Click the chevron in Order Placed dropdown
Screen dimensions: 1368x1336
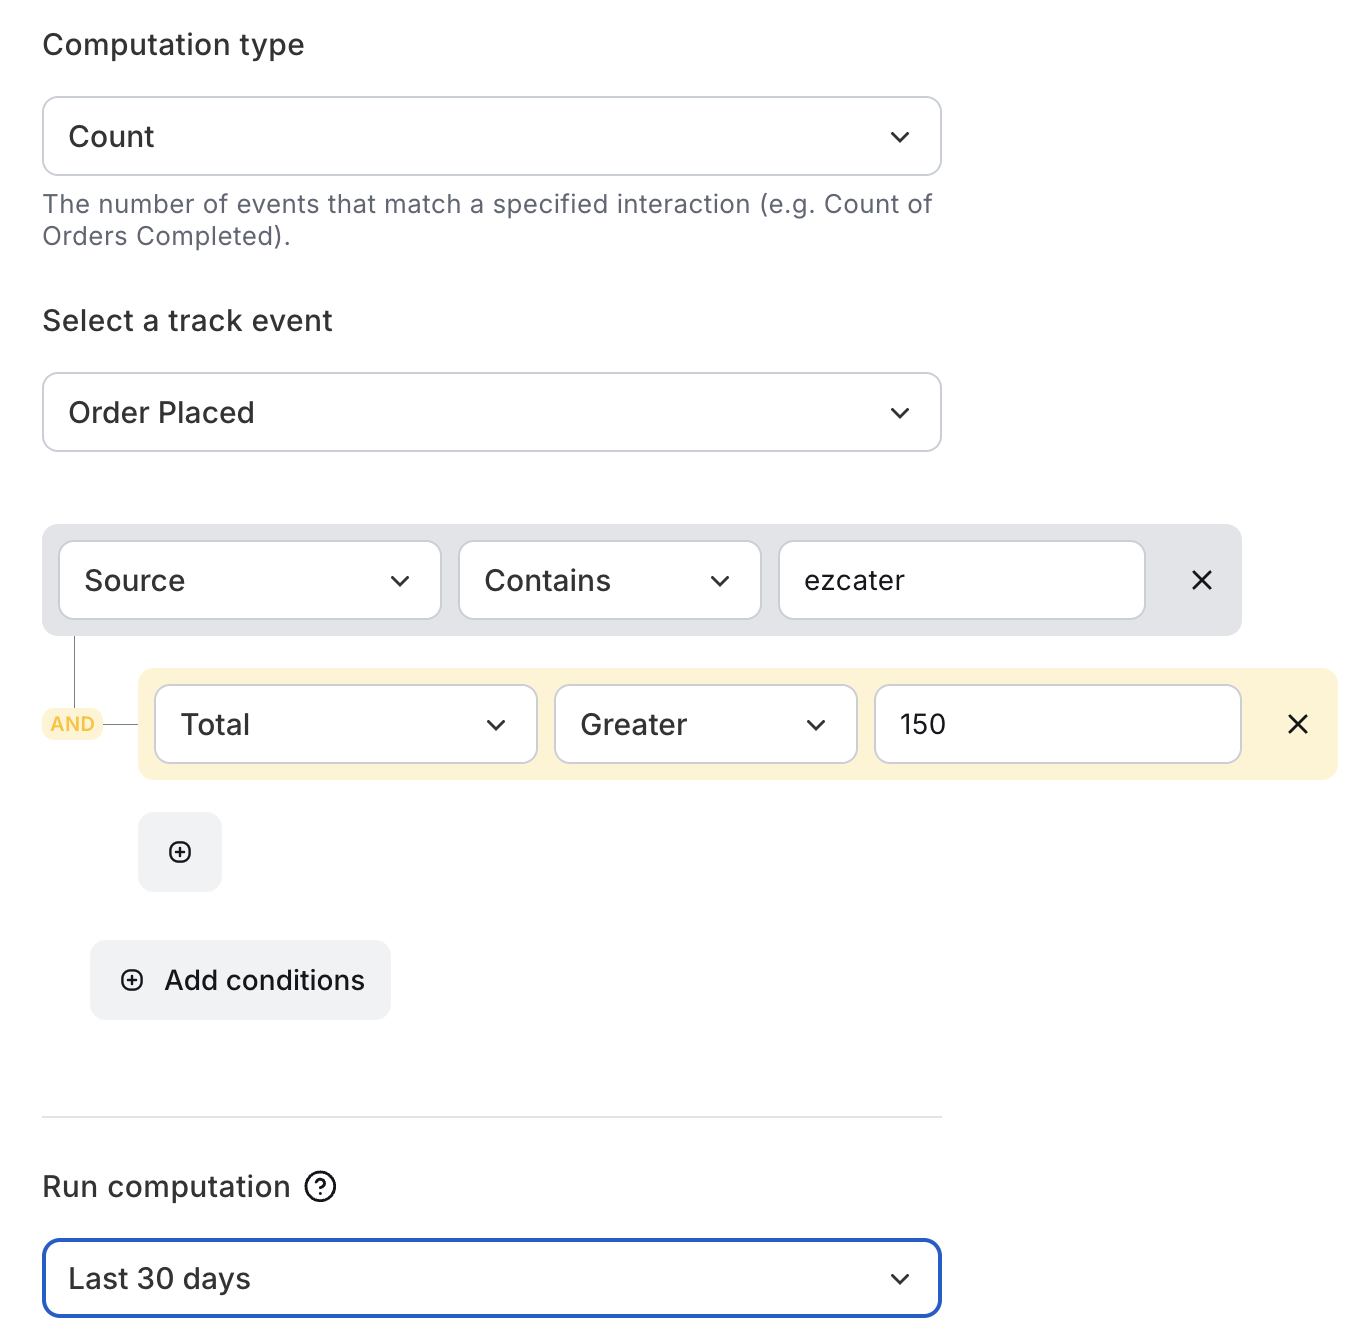pos(900,413)
